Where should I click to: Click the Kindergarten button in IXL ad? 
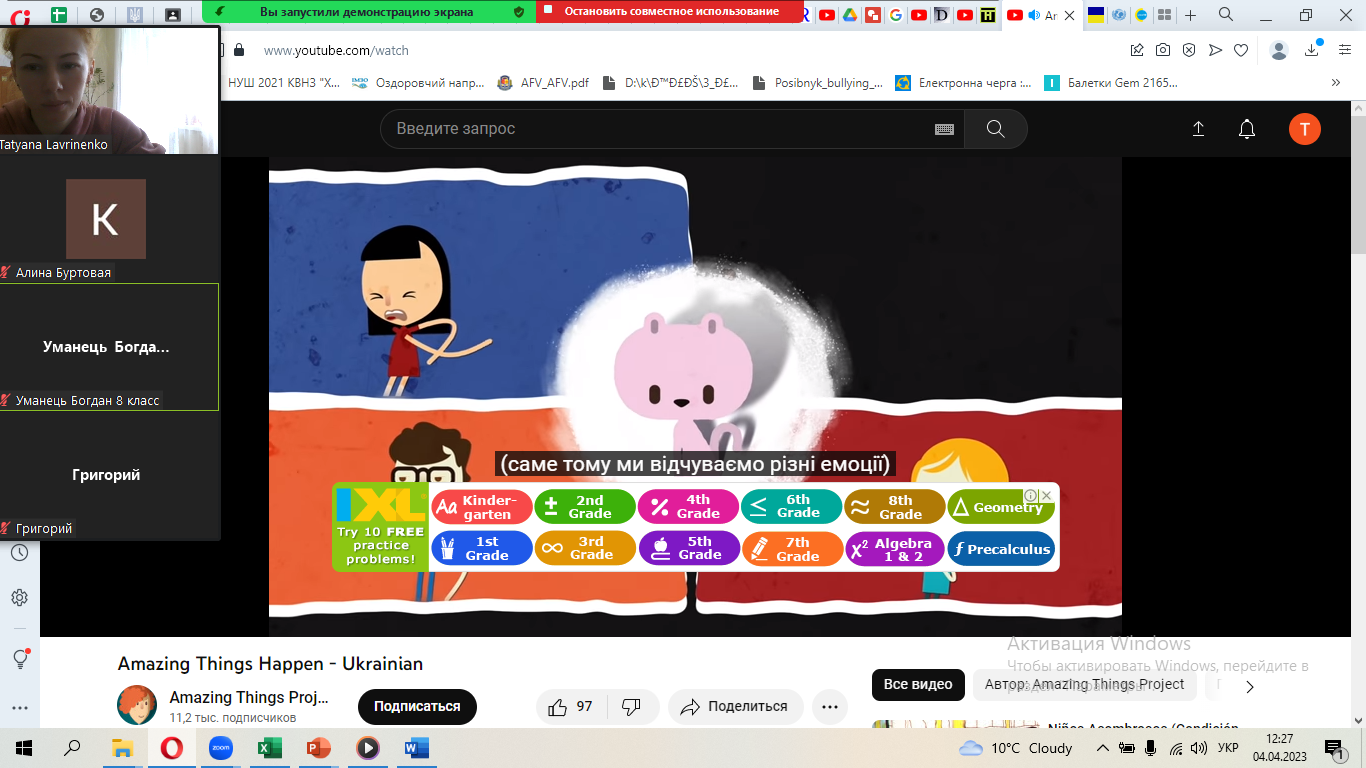[480, 507]
